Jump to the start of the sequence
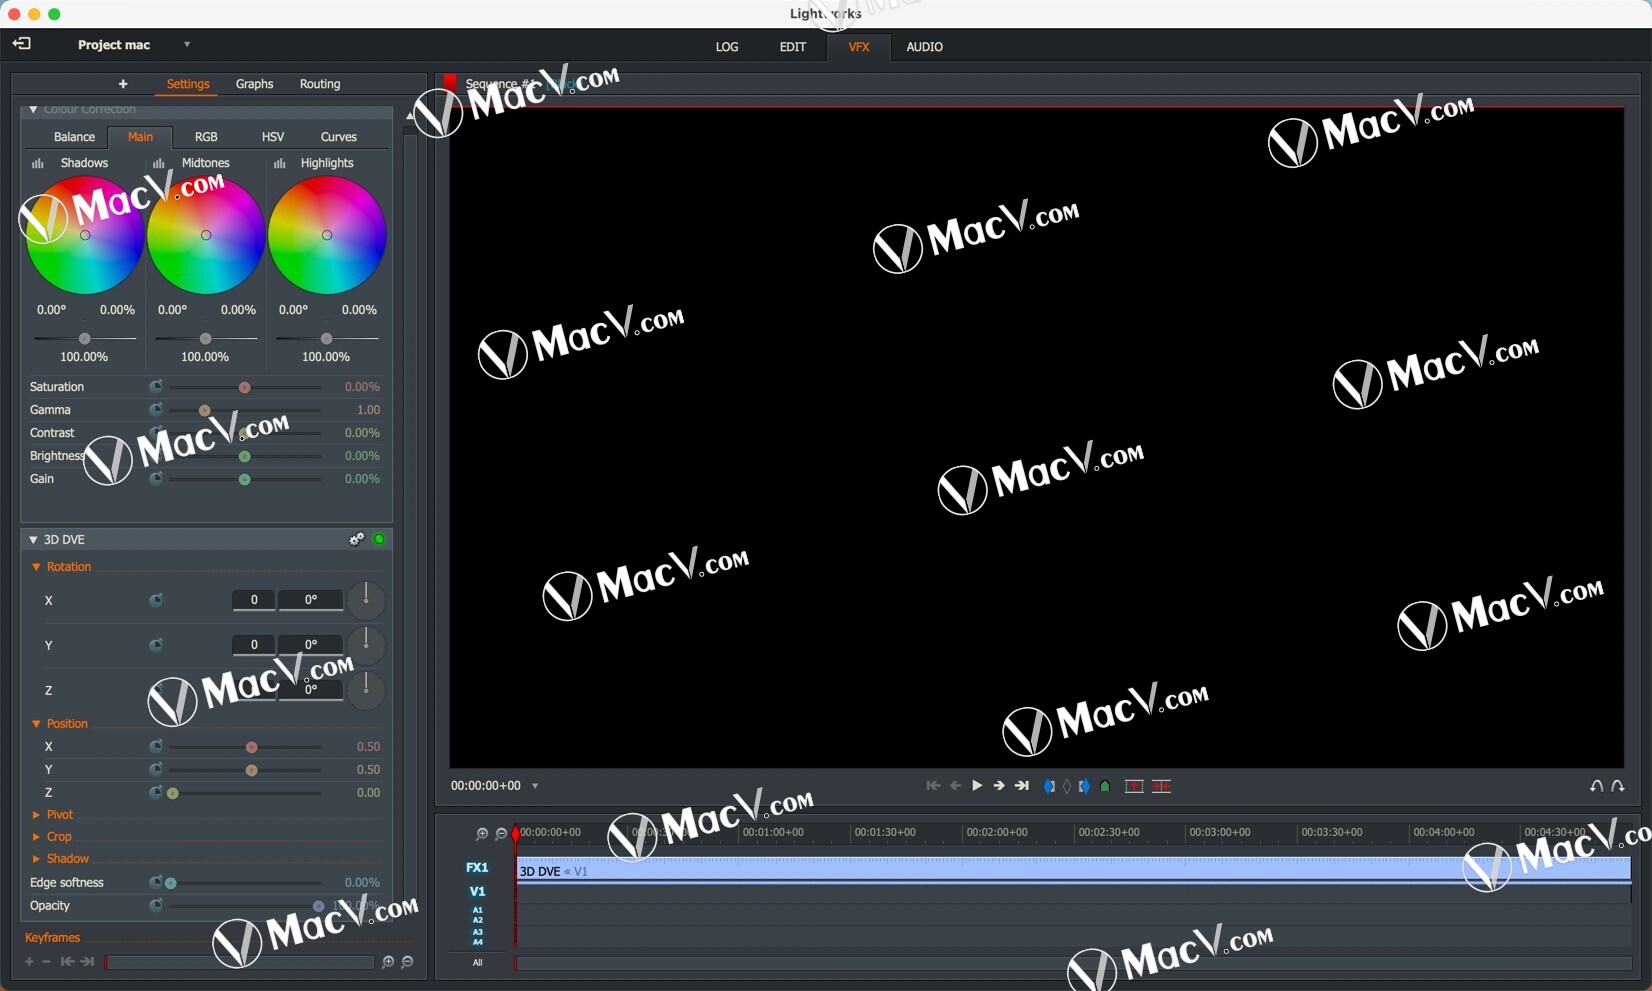 pos(933,786)
